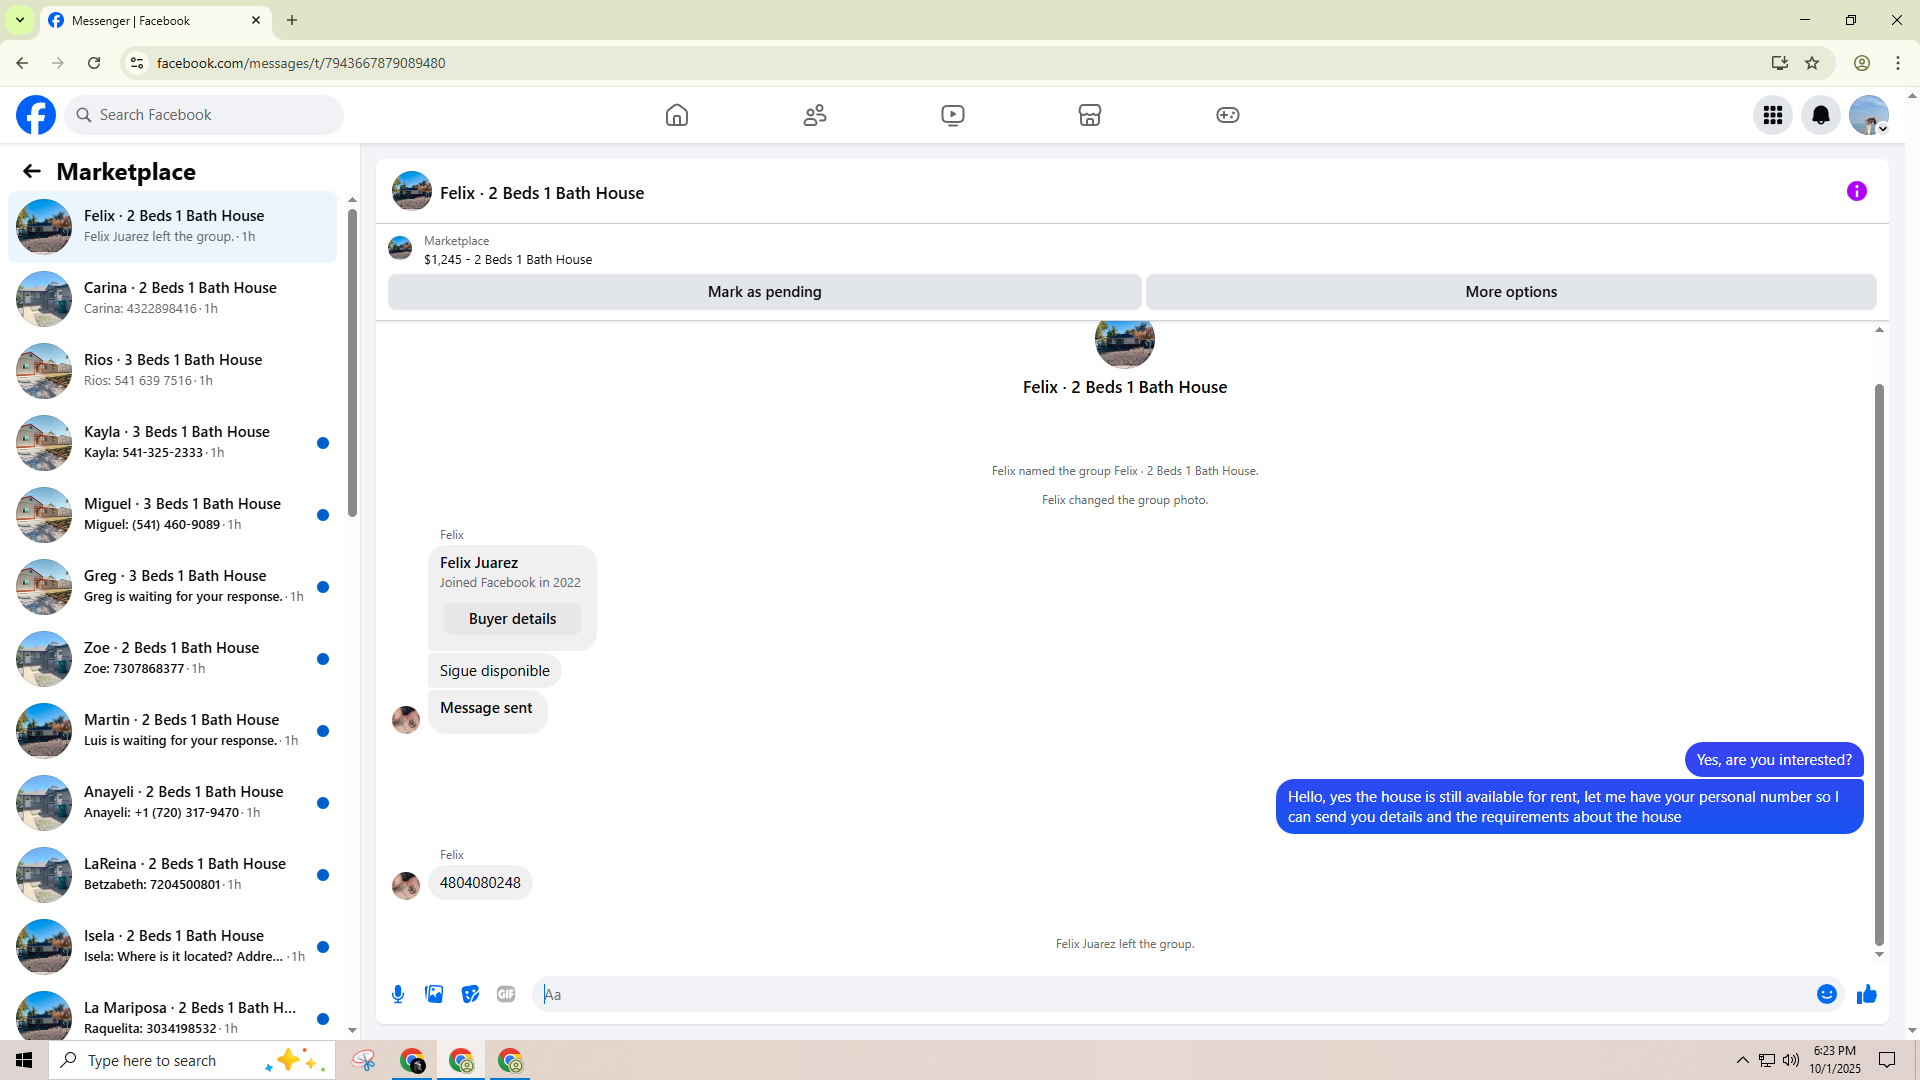Bookmark this page with the star
1920x1080 pixels.
(x=1812, y=63)
